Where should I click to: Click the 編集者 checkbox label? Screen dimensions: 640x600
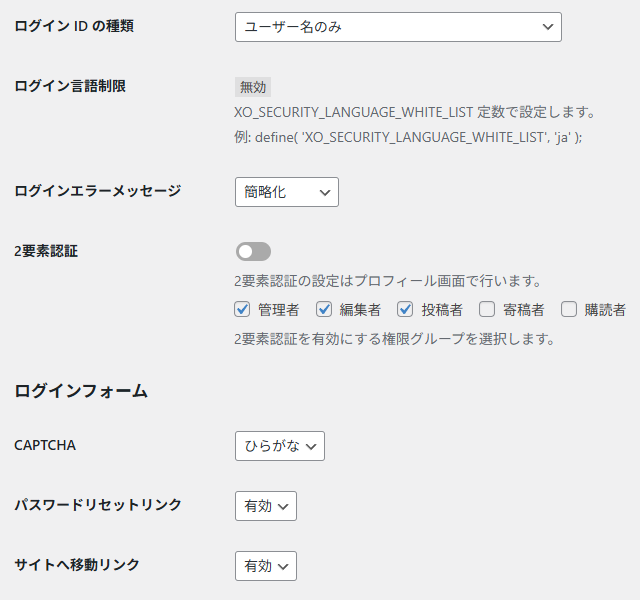[360, 310]
